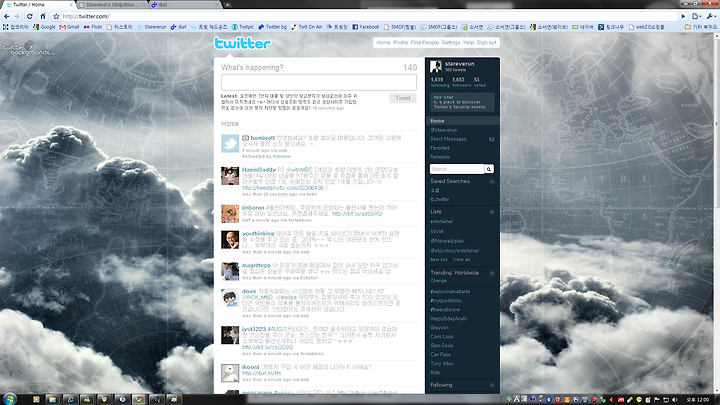Click Change under Trending: Worldwide

438,281
